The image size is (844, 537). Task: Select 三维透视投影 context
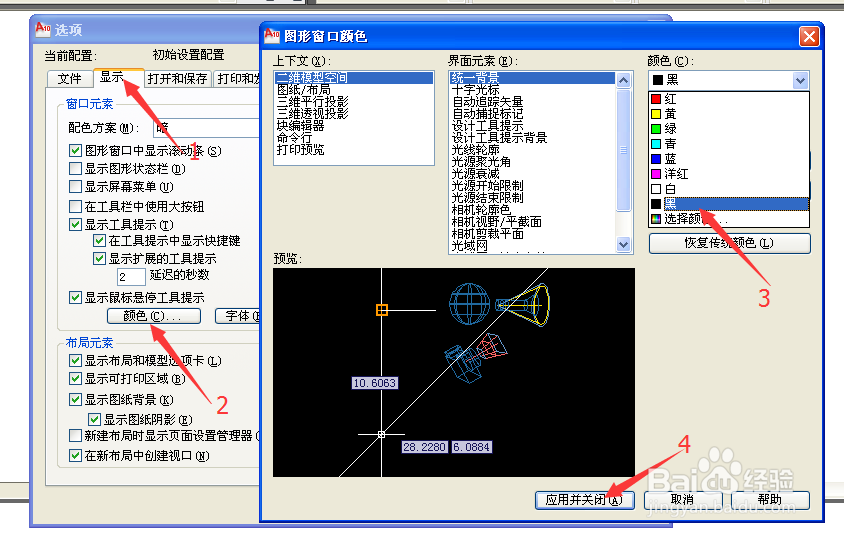pos(313,114)
